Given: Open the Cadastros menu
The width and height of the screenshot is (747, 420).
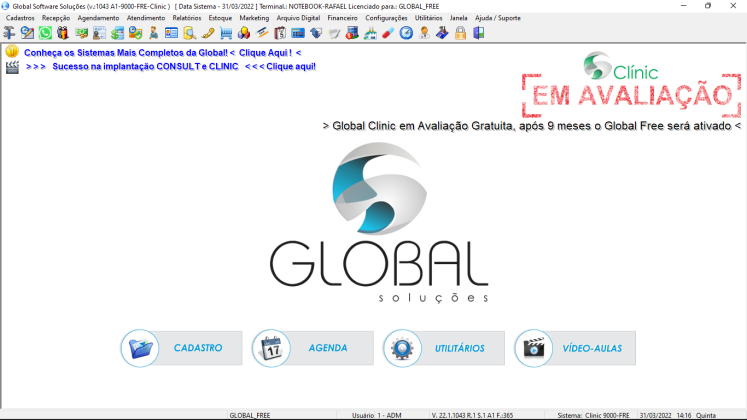Looking at the screenshot, I should coord(20,18).
